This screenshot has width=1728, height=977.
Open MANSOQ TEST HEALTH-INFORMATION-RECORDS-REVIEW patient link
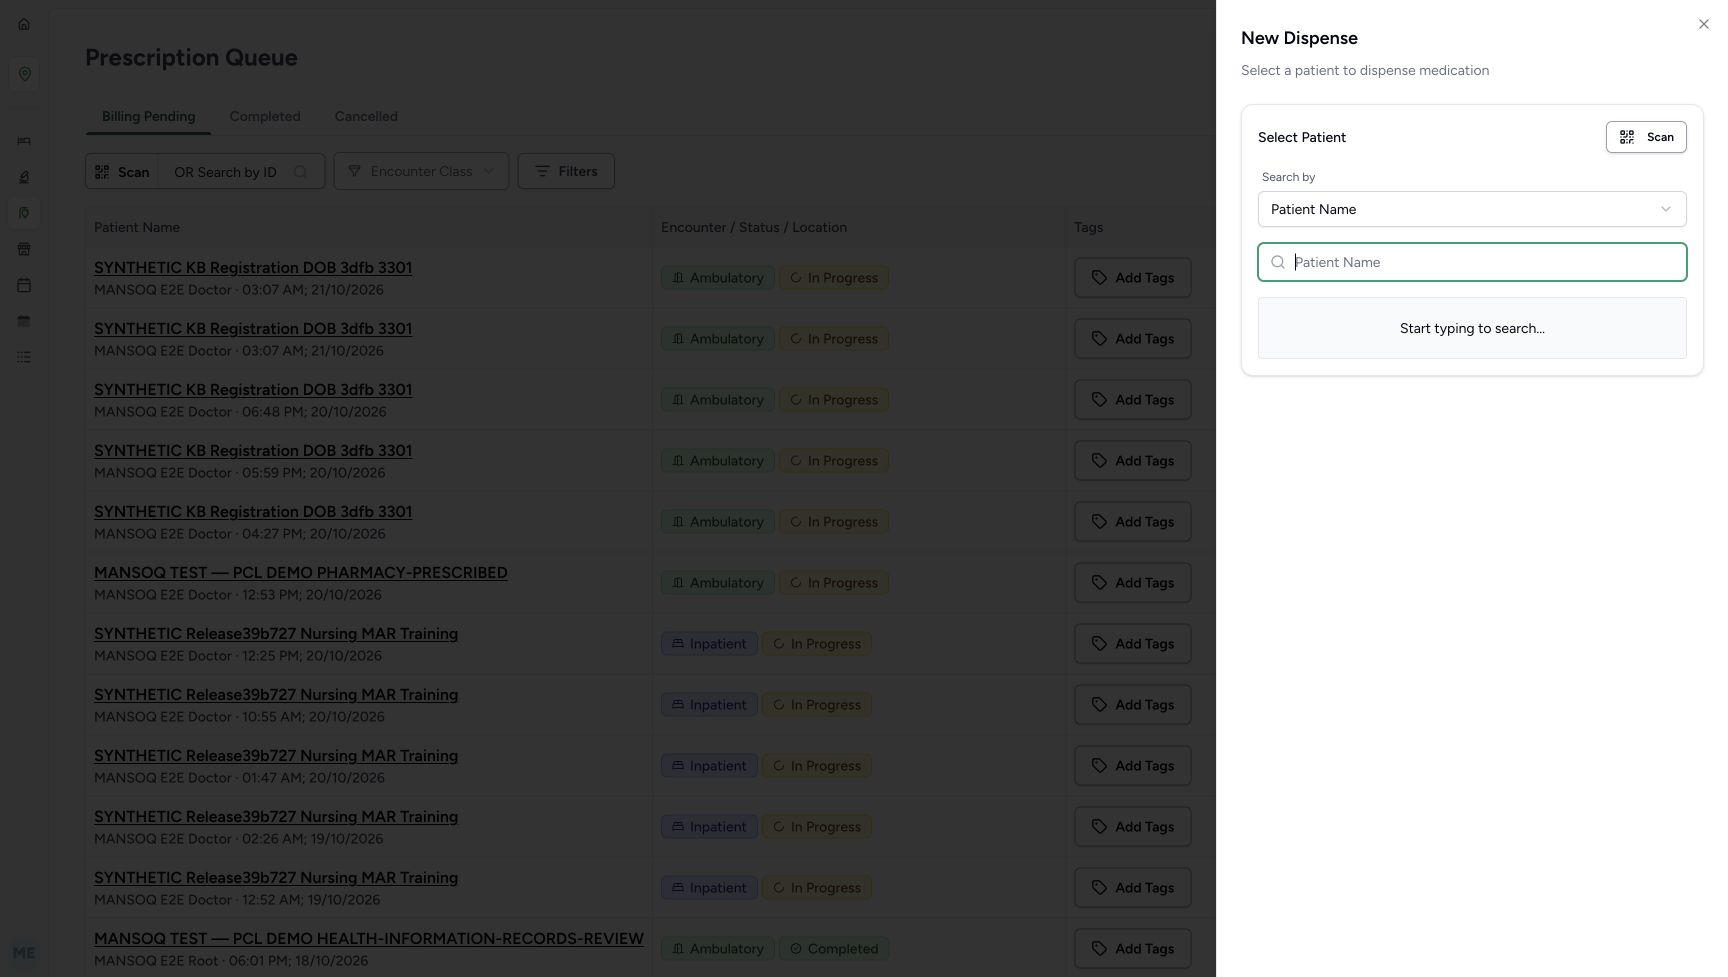tap(369, 939)
